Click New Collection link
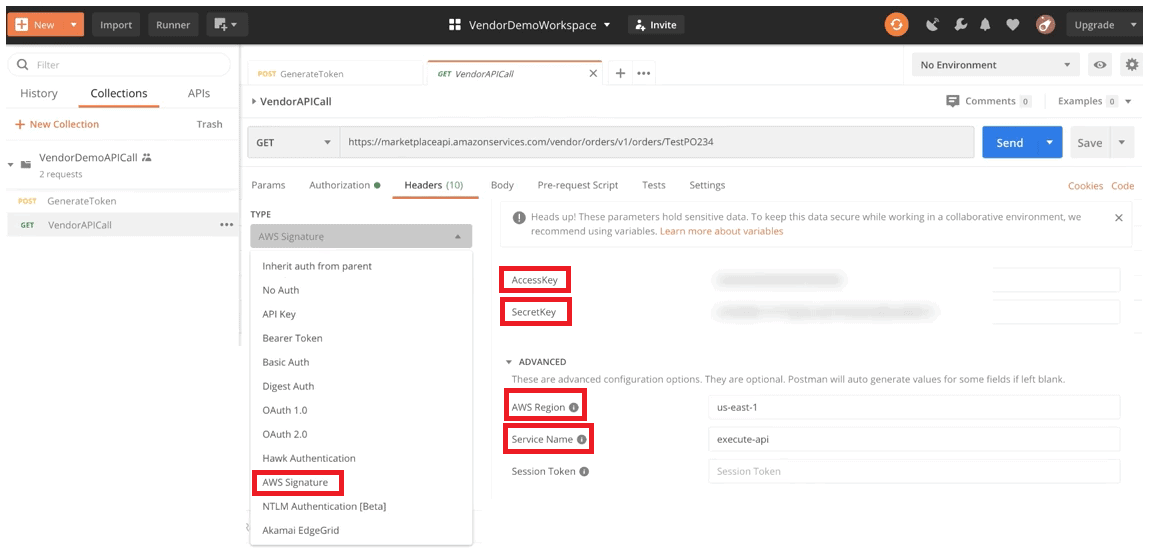Image resolution: width=1150 pixels, height=550 pixels. coord(56,124)
